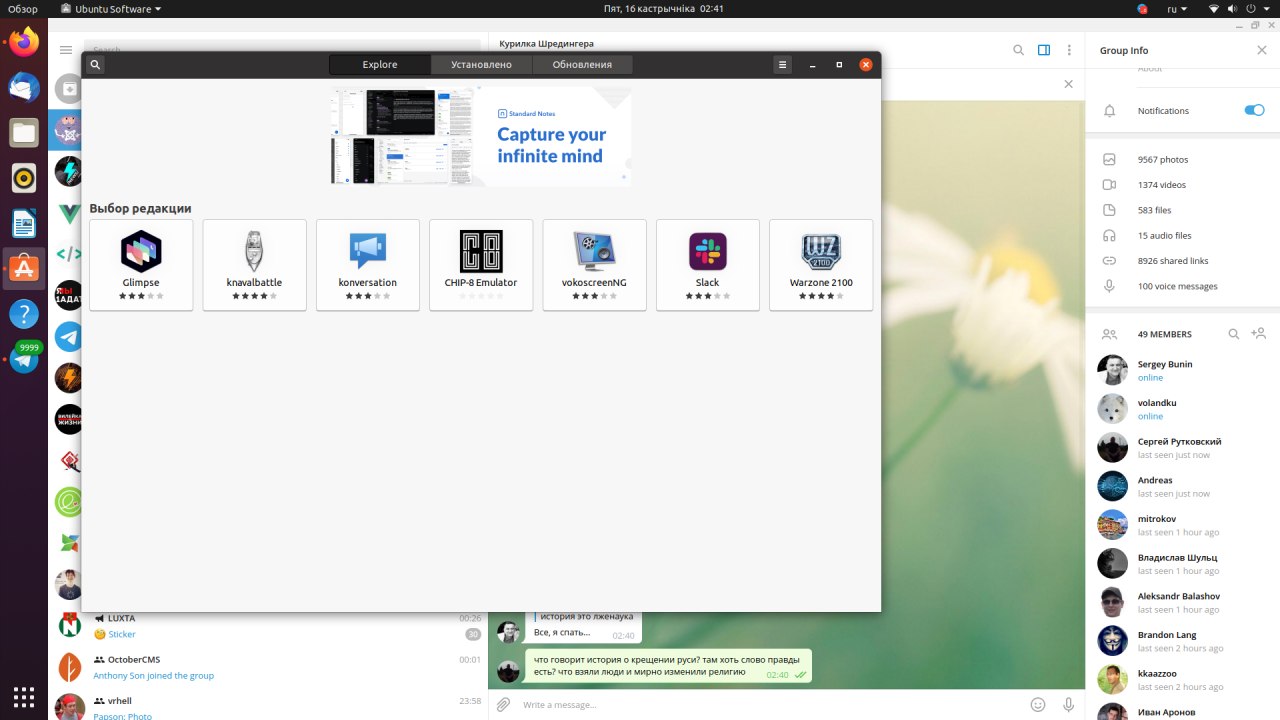The width and height of the screenshot is (1280, 720).
Task: Select member Aleksandr Balashov
Action: coord(1183,602)
